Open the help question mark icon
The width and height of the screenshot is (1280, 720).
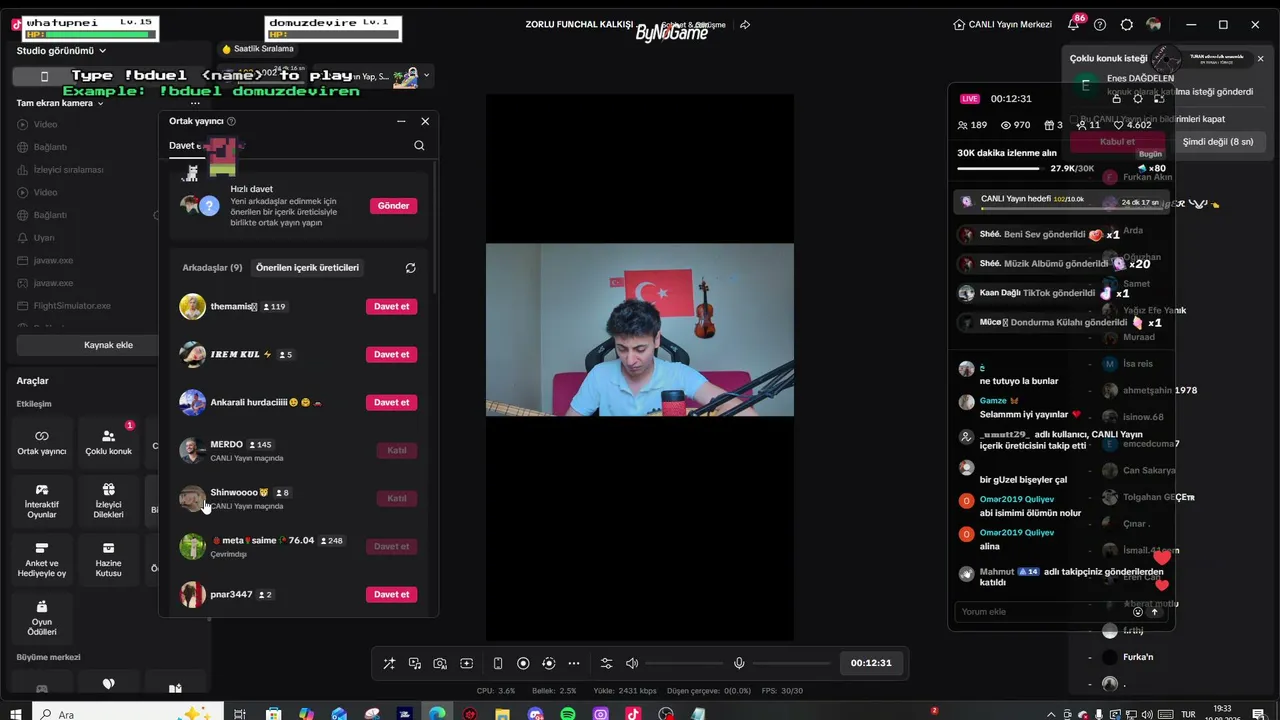tap(1100, 24)
